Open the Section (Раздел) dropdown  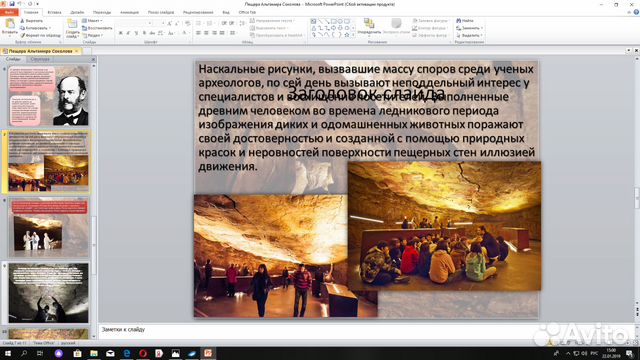pos(92,35)
